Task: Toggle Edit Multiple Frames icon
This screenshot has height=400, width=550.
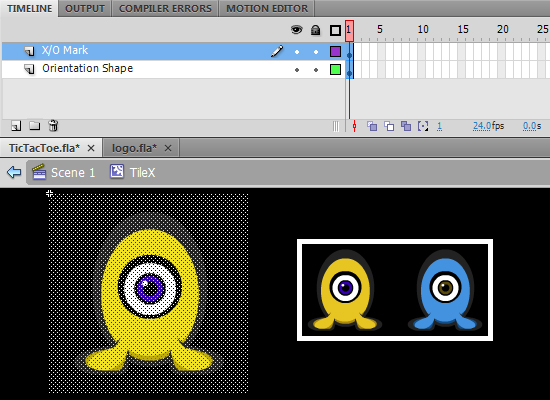Action: tap(406, 126)
